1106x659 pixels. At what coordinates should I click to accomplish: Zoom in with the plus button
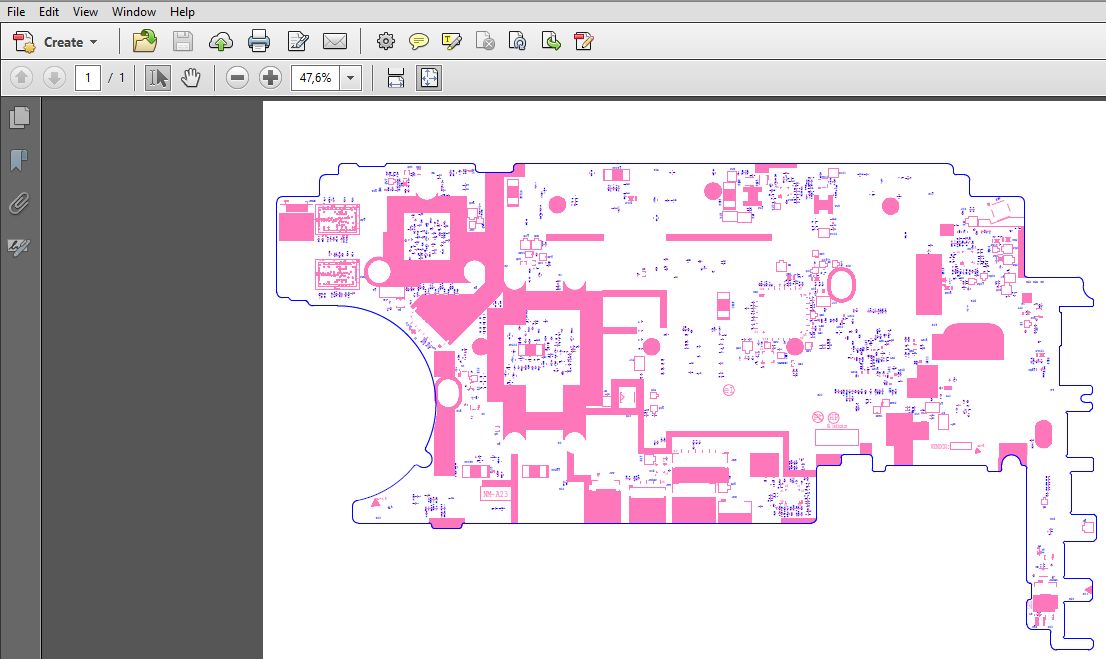(x=270, y=78)
